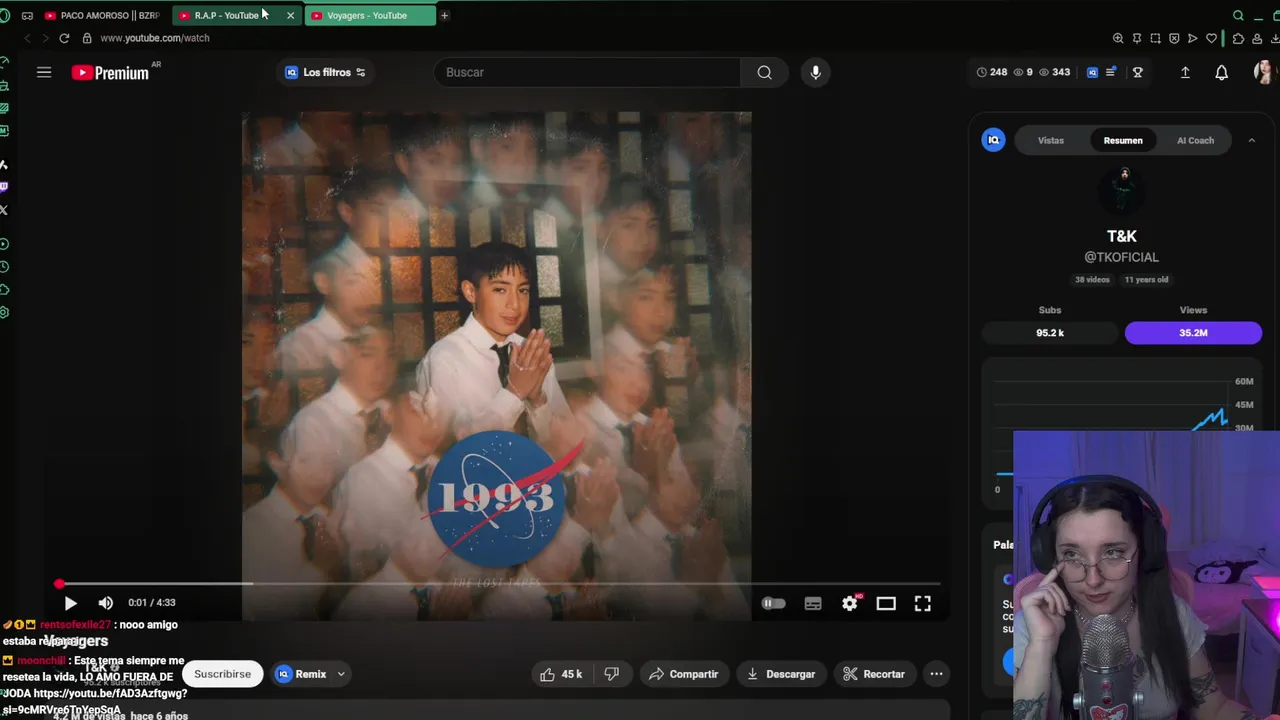Play the video

[70, 603]
